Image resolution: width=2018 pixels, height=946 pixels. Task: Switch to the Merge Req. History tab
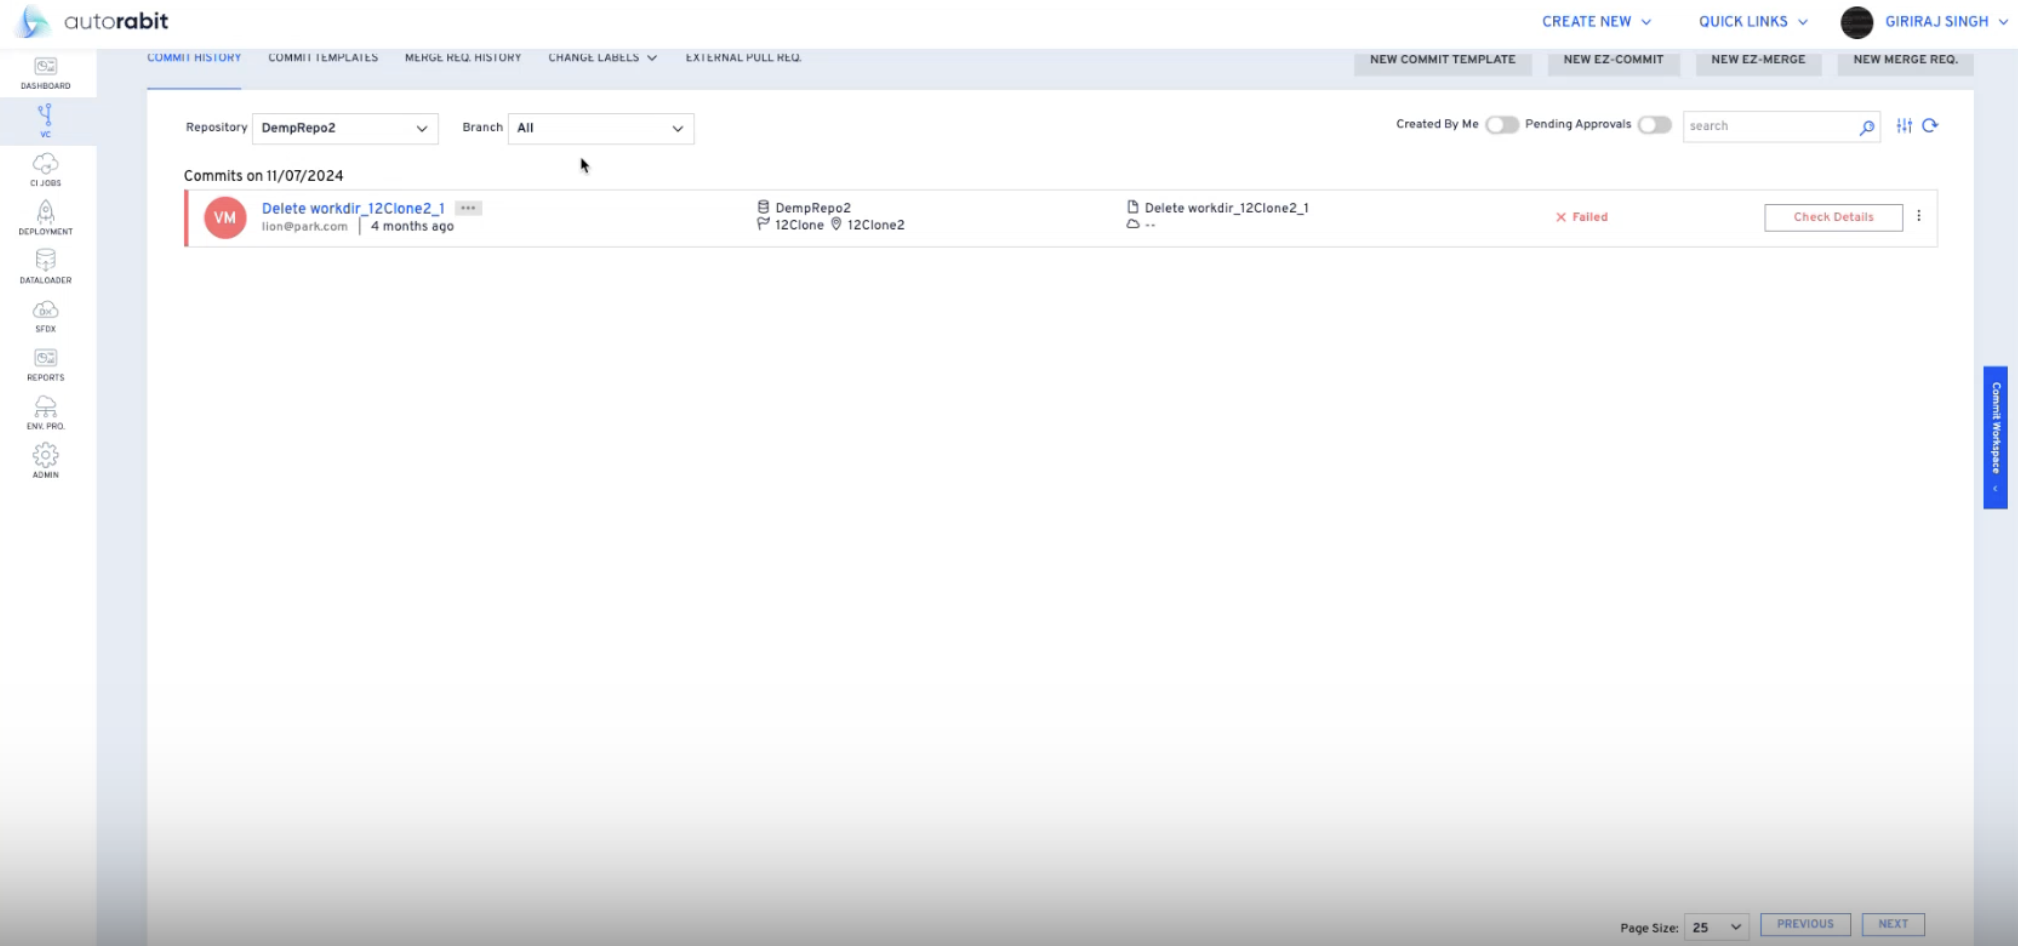click(x=463, y=58)
